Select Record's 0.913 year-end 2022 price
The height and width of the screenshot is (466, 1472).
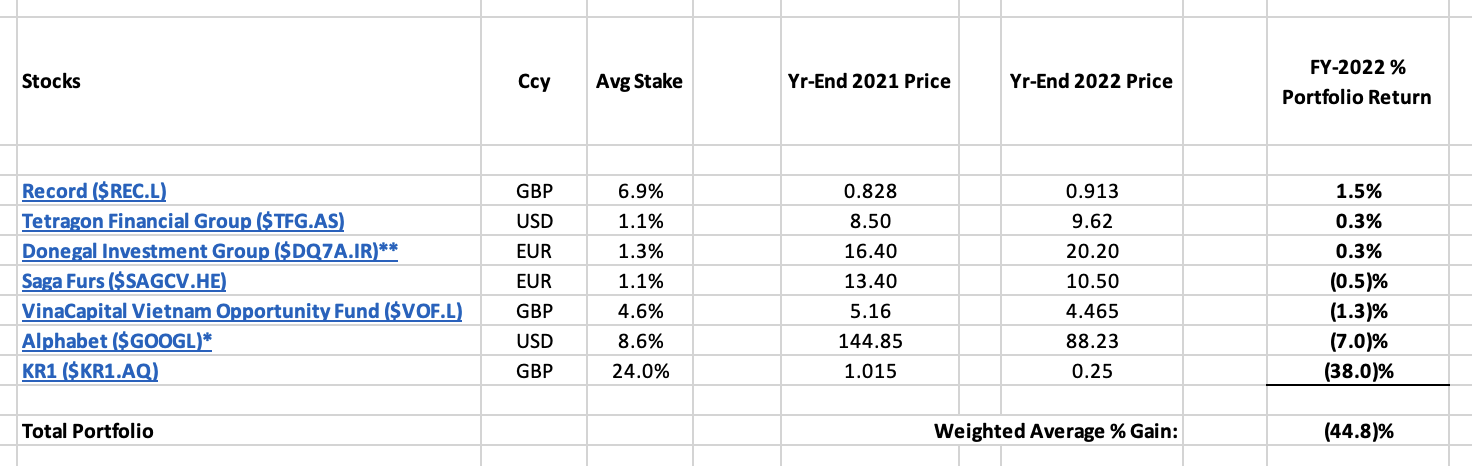coord(1091,190)
